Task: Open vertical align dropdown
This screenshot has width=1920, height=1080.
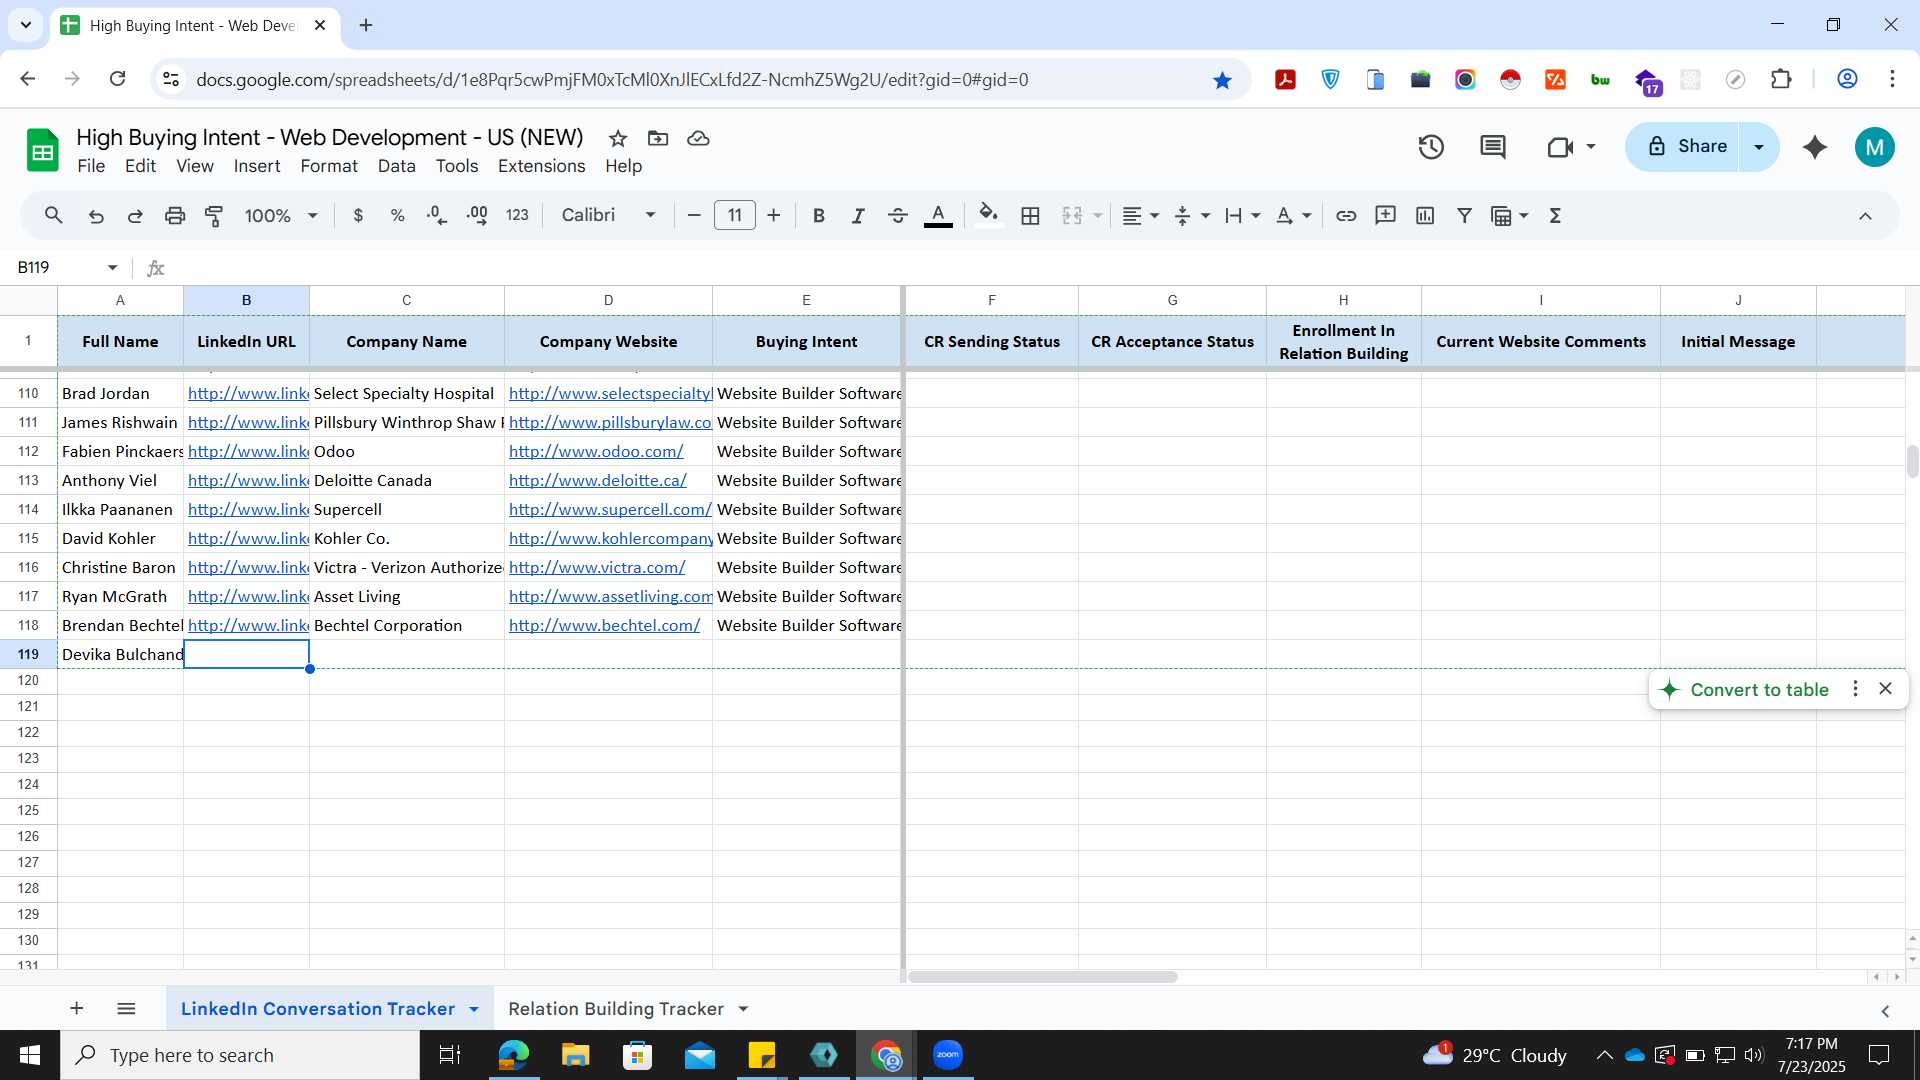Action: pos(1191,215)
